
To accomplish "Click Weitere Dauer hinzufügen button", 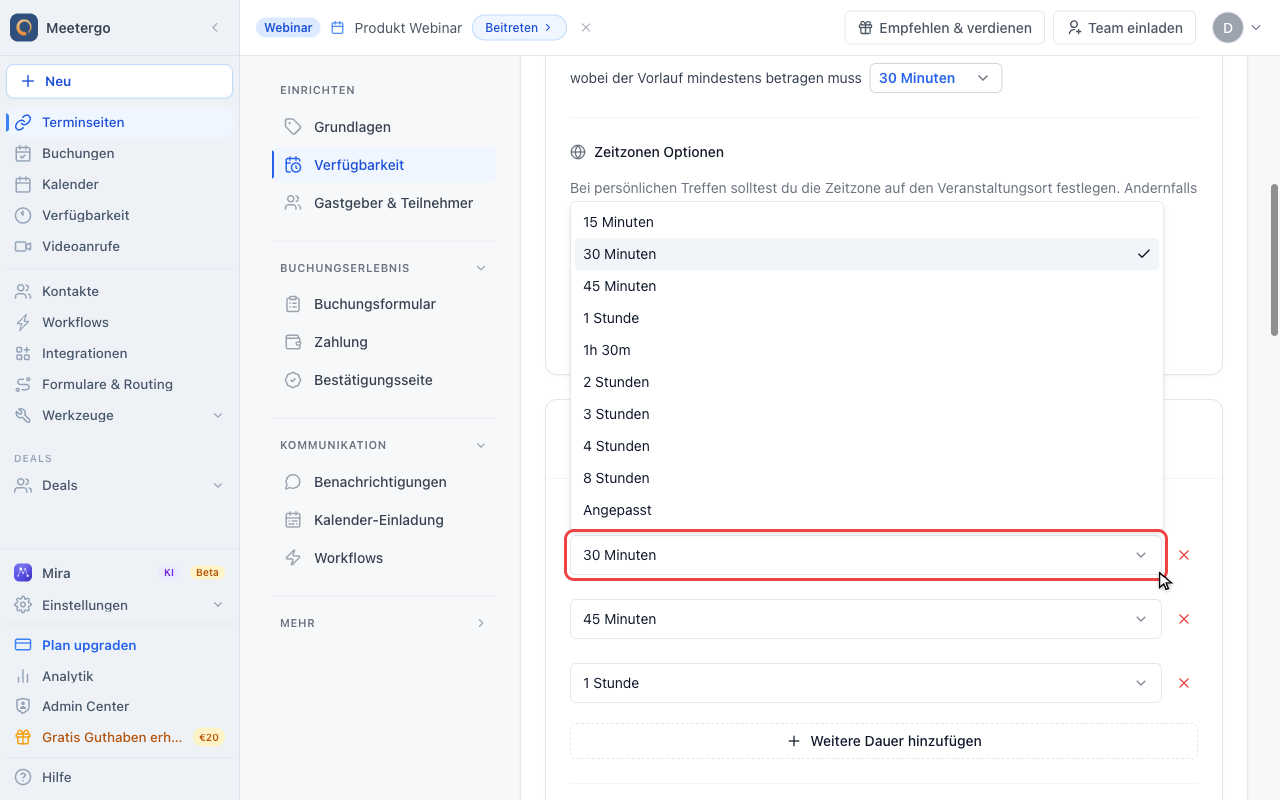I will (x=884, y=741).
